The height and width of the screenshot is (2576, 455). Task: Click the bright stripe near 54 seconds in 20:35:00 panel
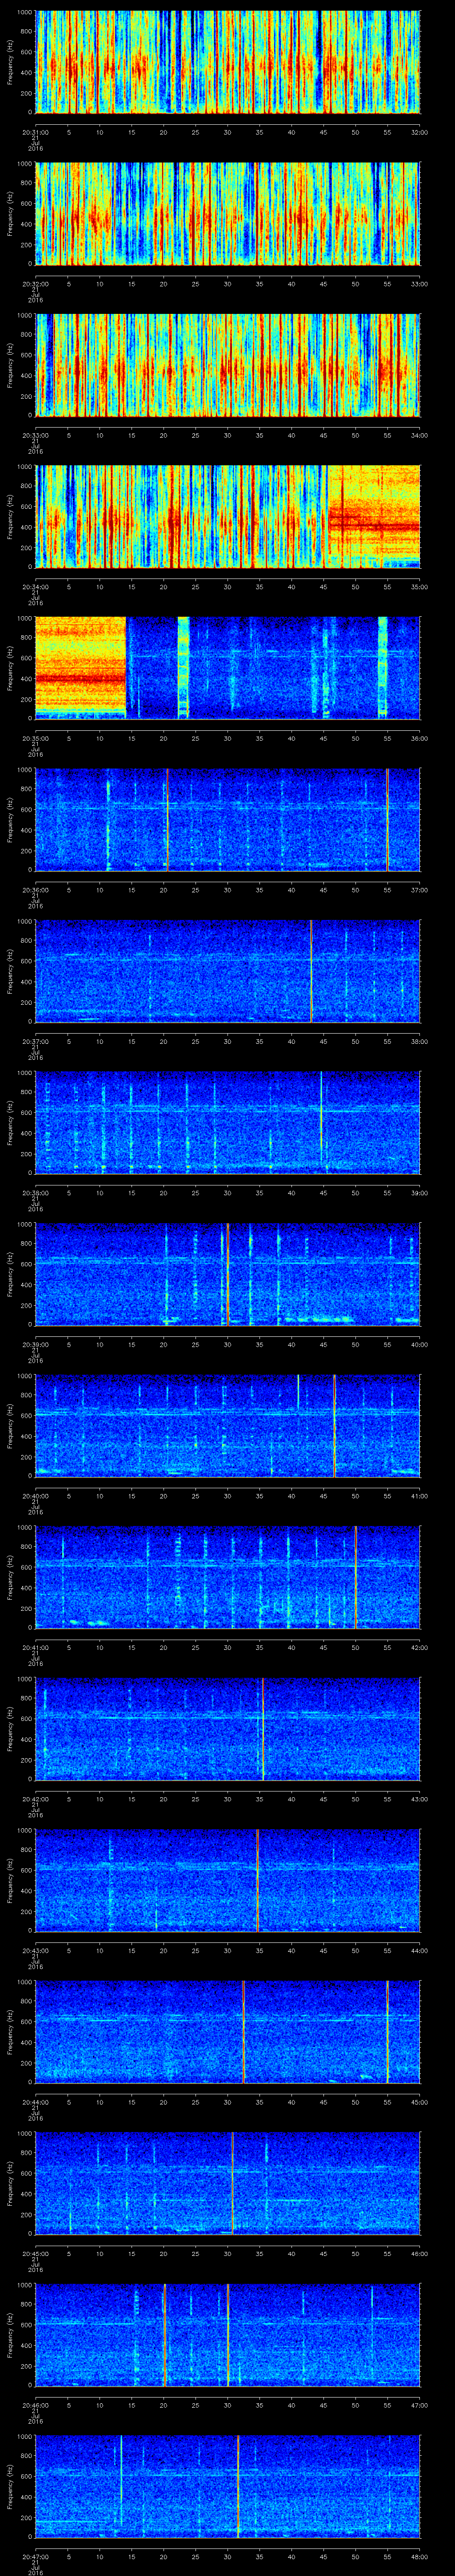point(382,668)
